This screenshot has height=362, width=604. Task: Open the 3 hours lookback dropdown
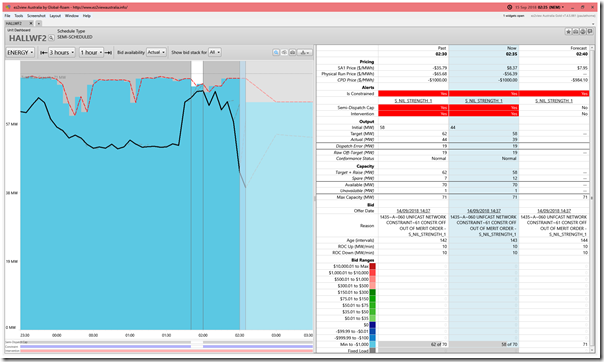[62, 52]
